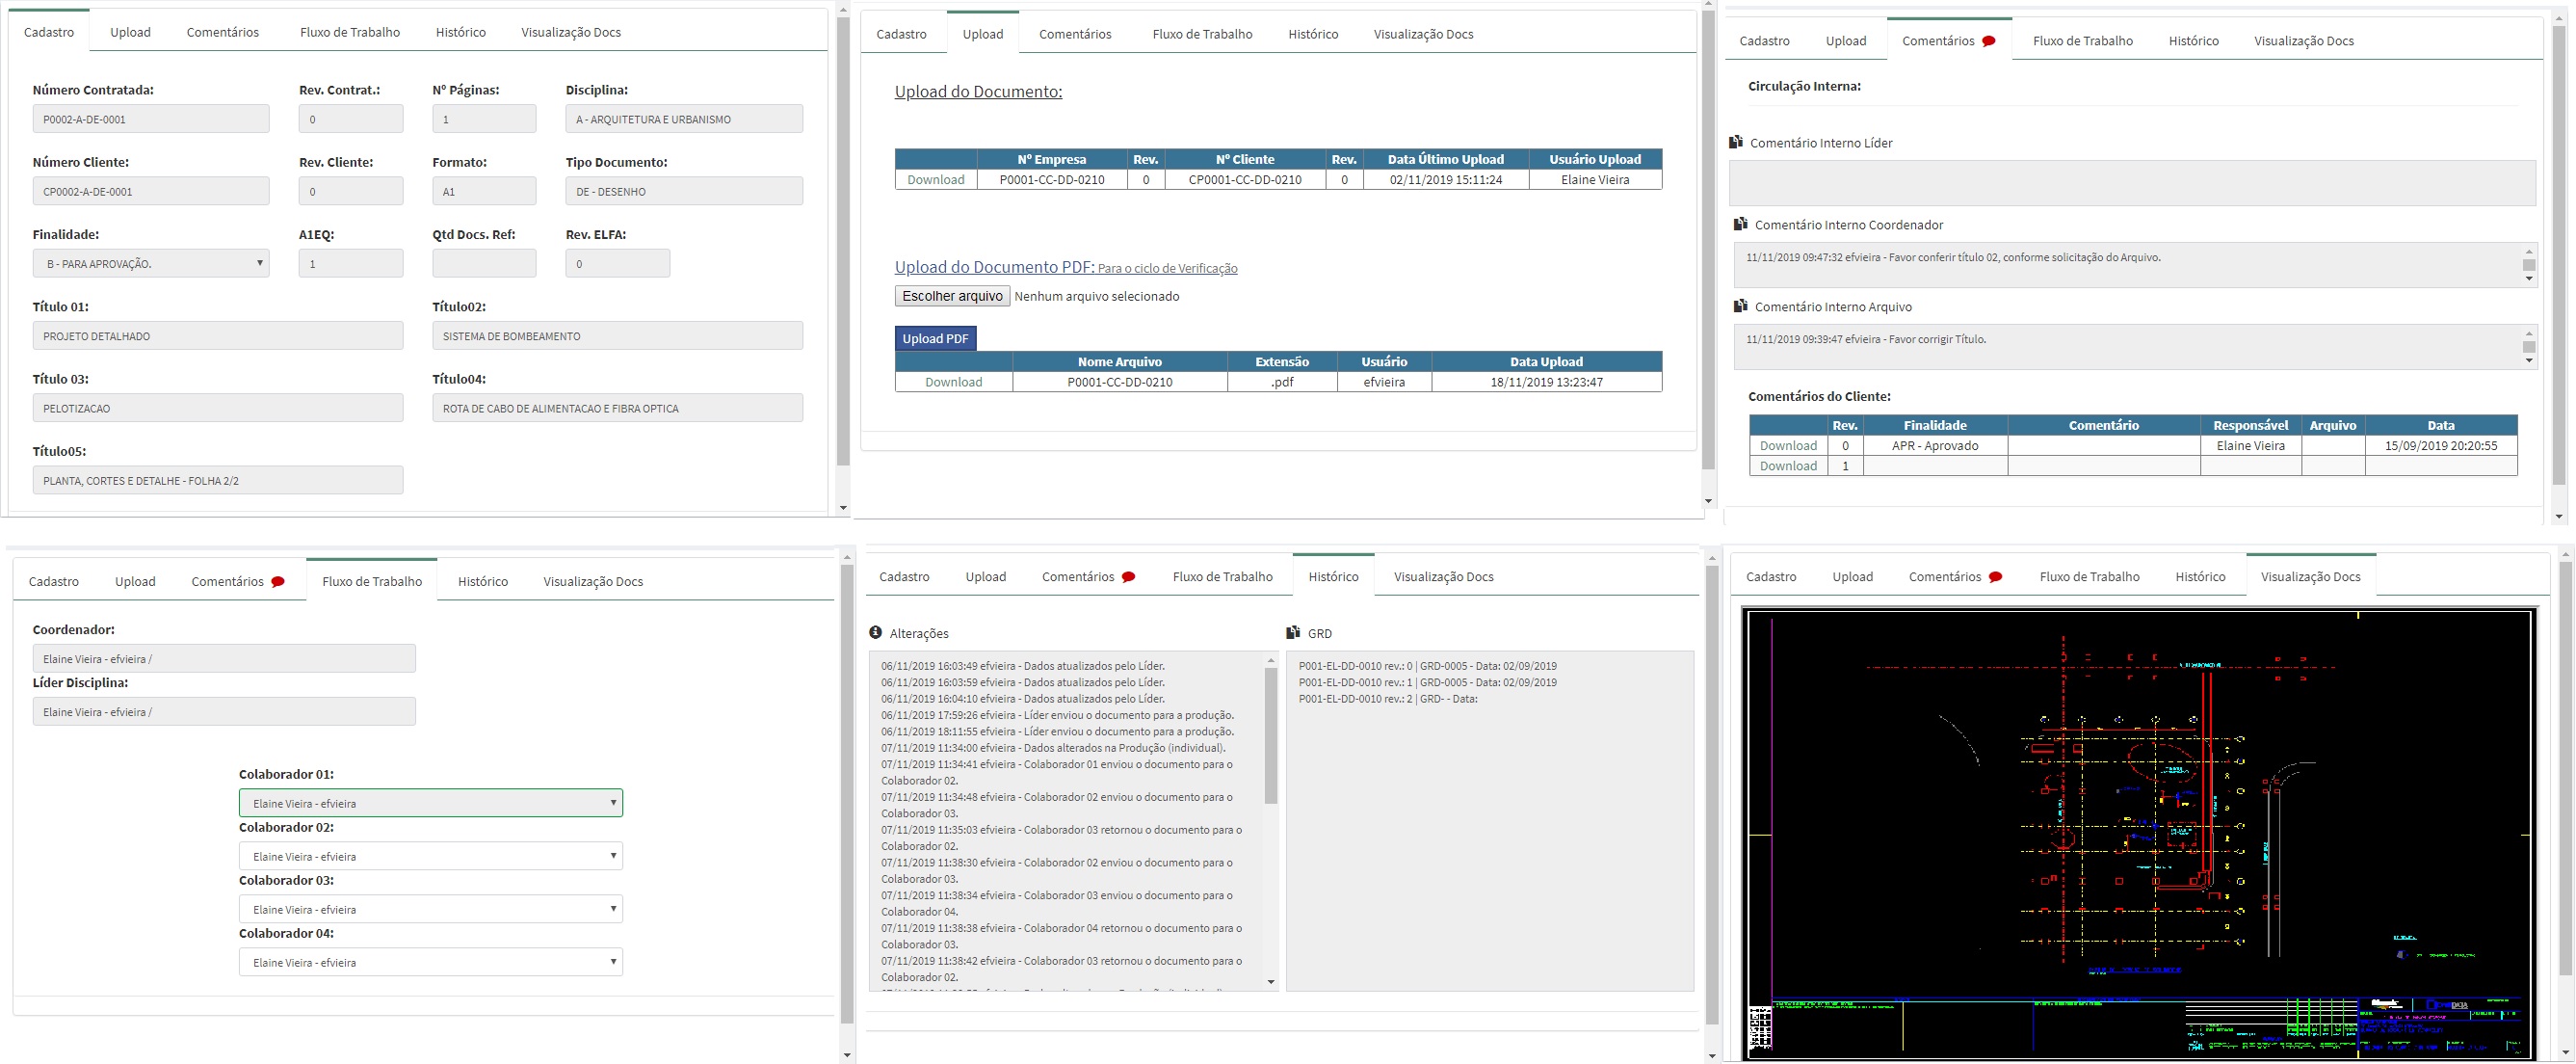Click the GRD document icon
2576x1064 pixels.
point(1293,633)
